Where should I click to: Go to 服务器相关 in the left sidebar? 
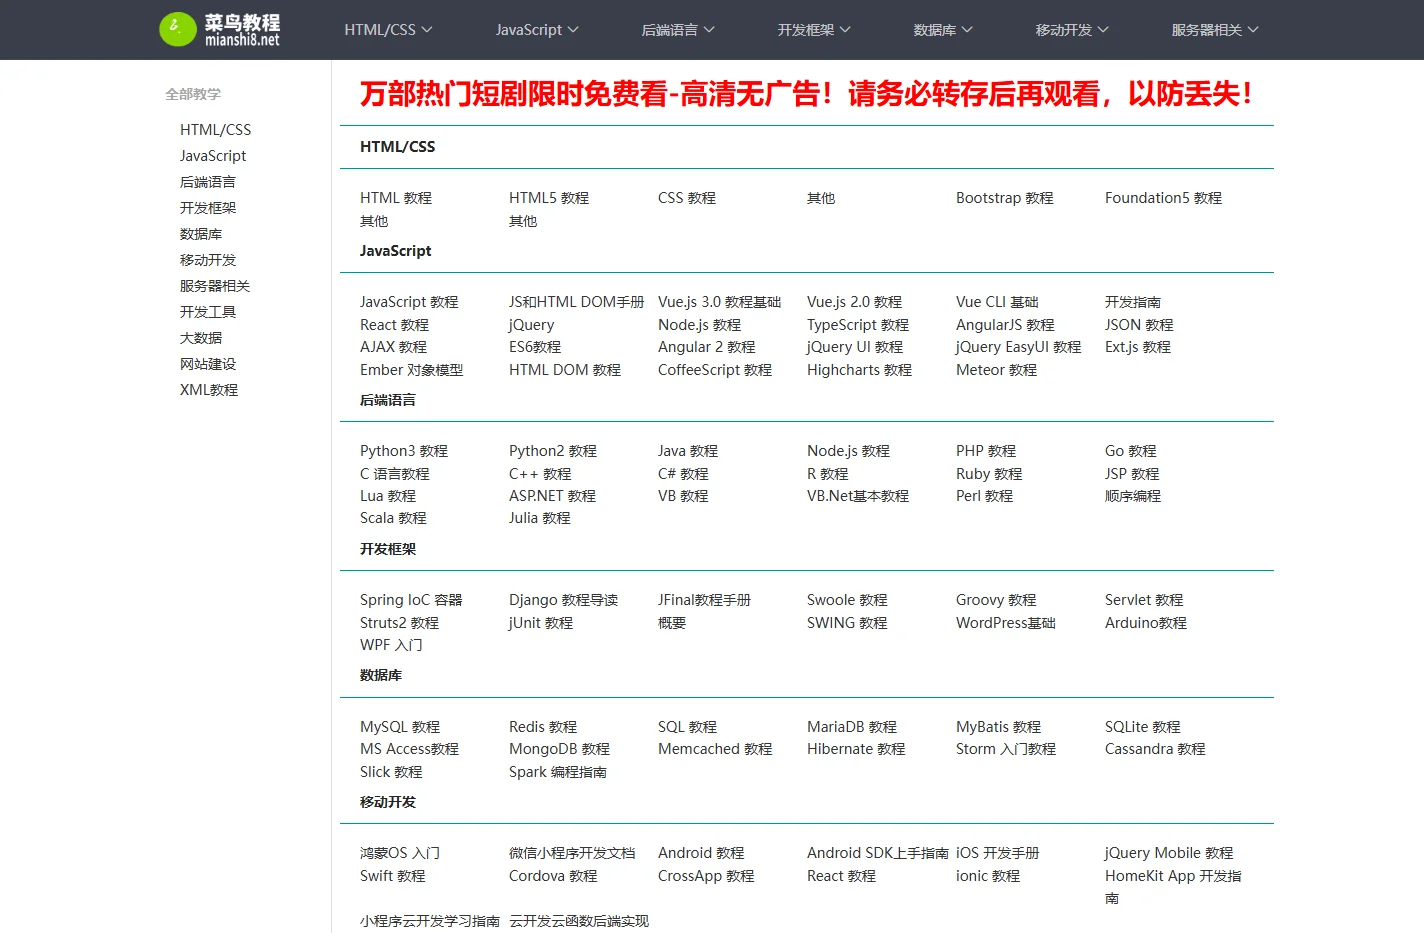[215, 286]
